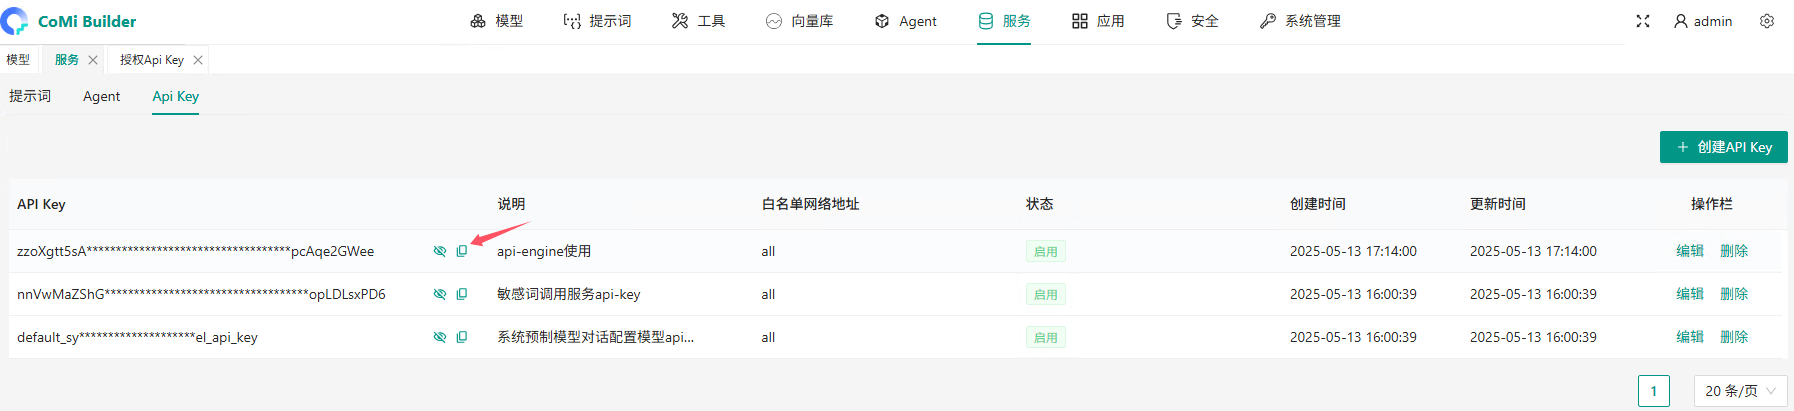Close the 服务 page tab
This screenshot has width=1794, height=411.
pyautogui.click(x=93, y=60)
